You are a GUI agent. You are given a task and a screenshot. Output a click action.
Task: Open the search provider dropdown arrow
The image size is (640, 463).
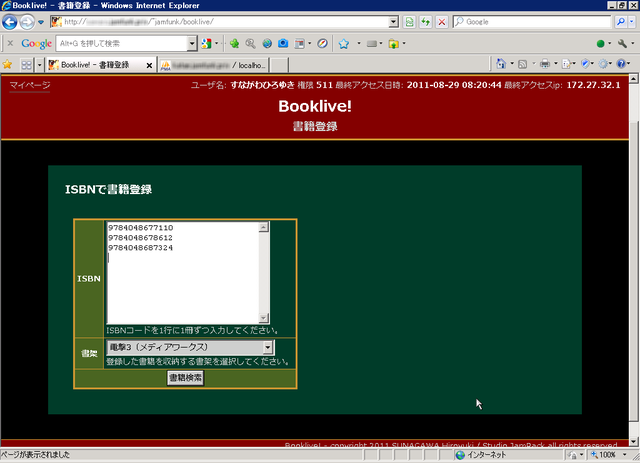click(632, 22)
